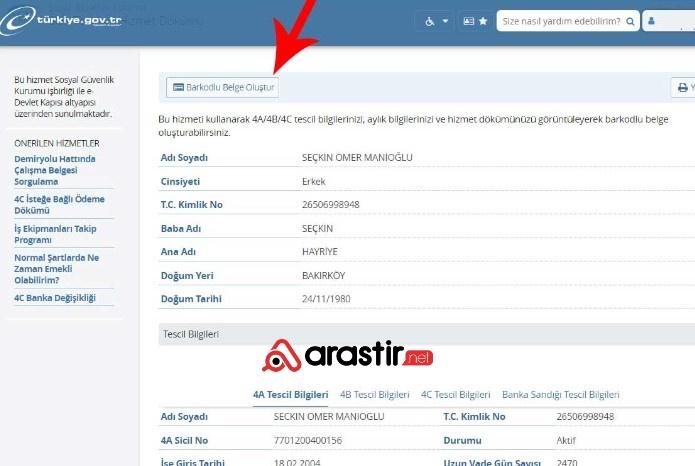Click the ÖNERİLEN HİZMETLER heading

(57, 143)
